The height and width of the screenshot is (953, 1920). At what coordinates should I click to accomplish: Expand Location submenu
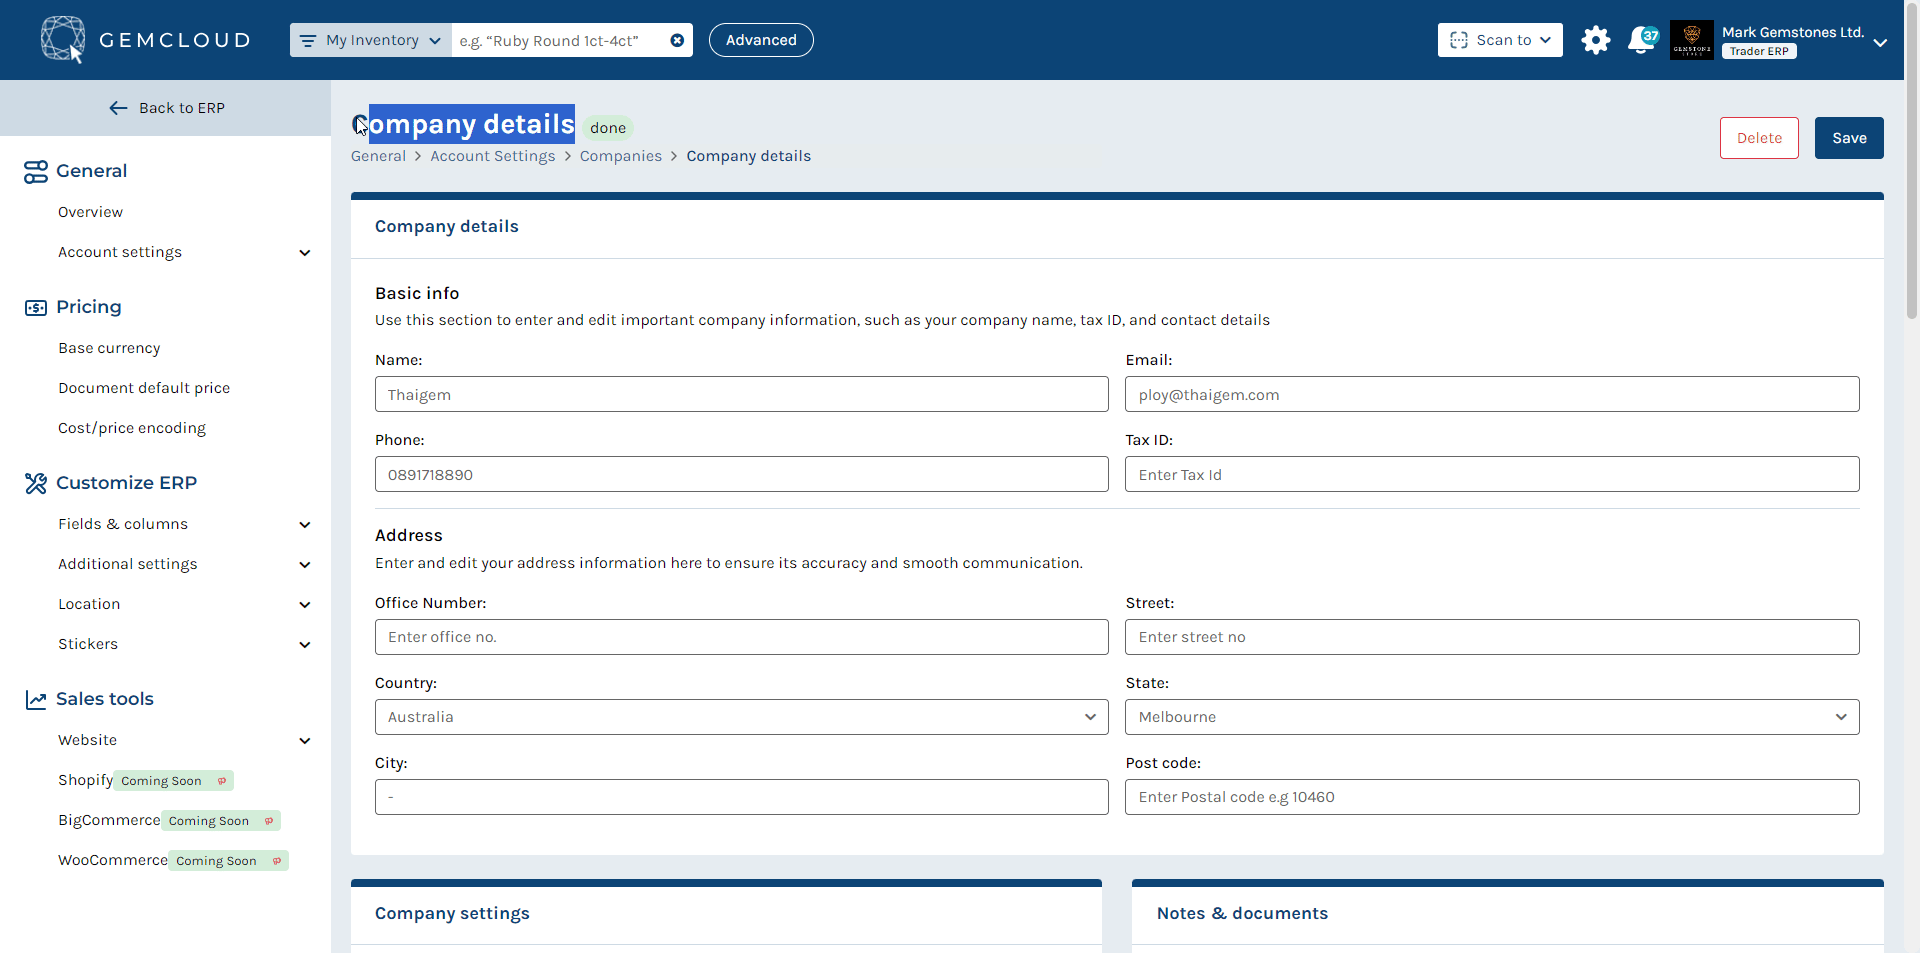(x=305, y=605)
